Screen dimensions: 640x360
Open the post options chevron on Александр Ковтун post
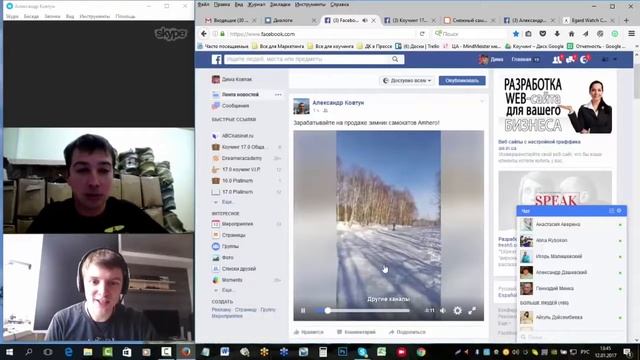pyautogui.click(x=482, y=101)
